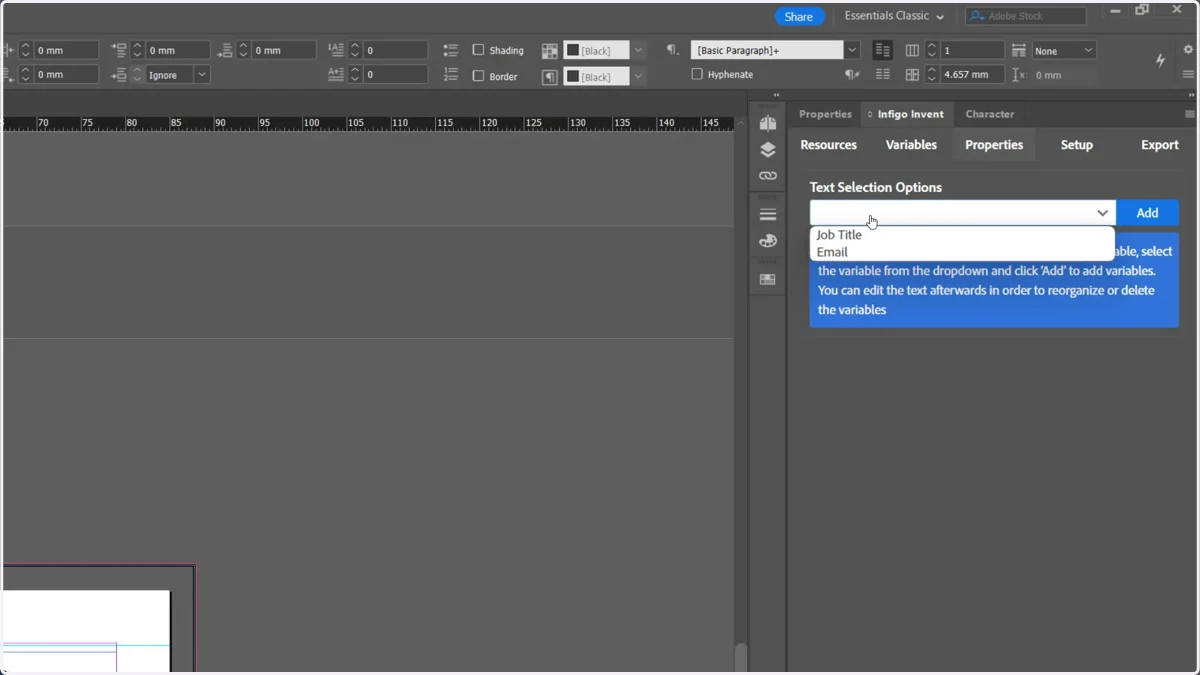Switch to the top Properties panel tab
This screenshot has width=1200, height=675.
pos(825,114)
